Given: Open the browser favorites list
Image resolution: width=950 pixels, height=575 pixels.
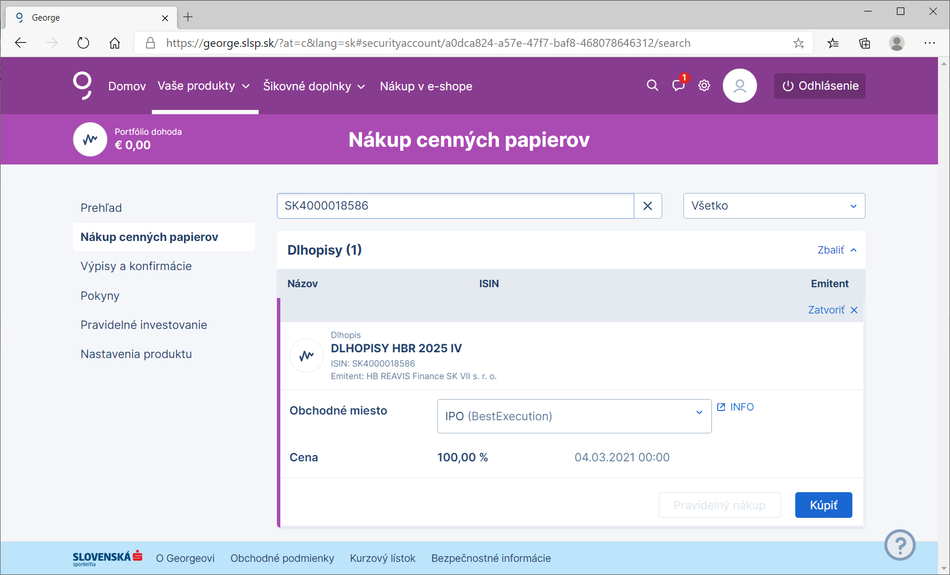Looking at the screenshot, I should pos(833,43).
